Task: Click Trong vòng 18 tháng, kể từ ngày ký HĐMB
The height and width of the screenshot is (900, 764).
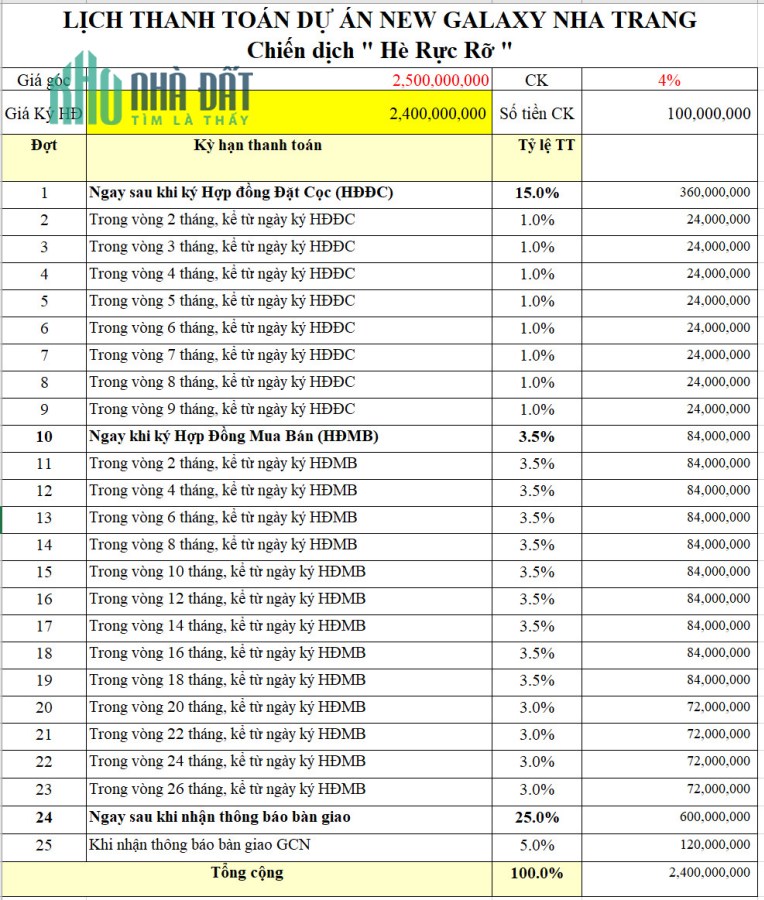Action: click(227, 680)
